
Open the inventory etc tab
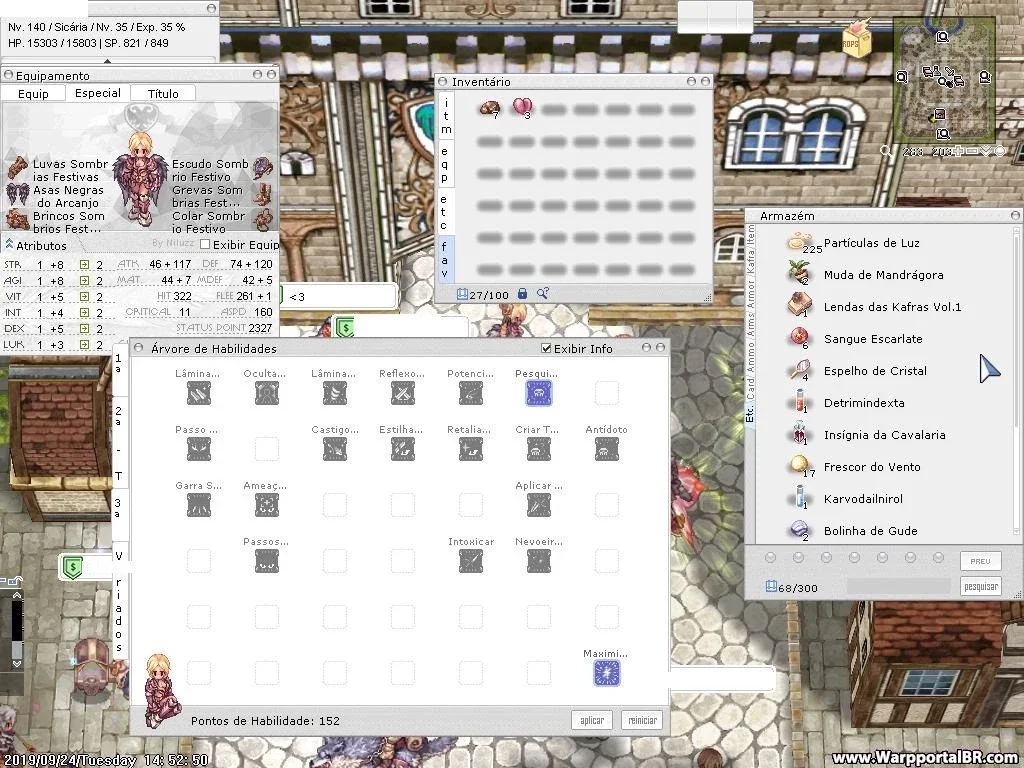[445, 212]
